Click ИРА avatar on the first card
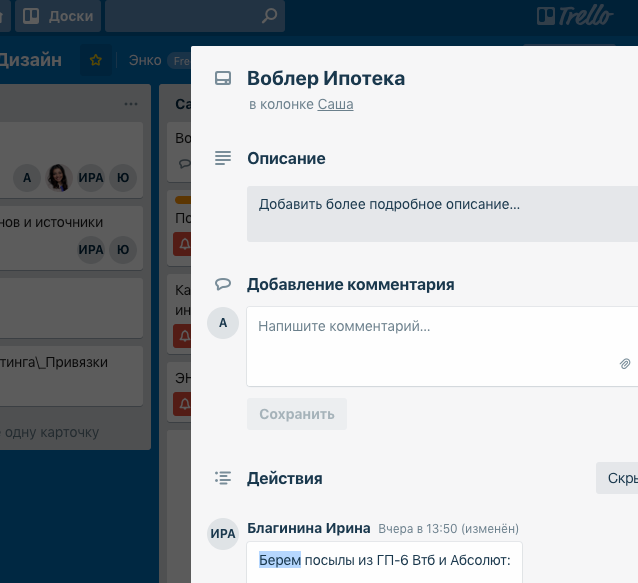The width and height of the screenshot is (638, 583). pos(91,178)
